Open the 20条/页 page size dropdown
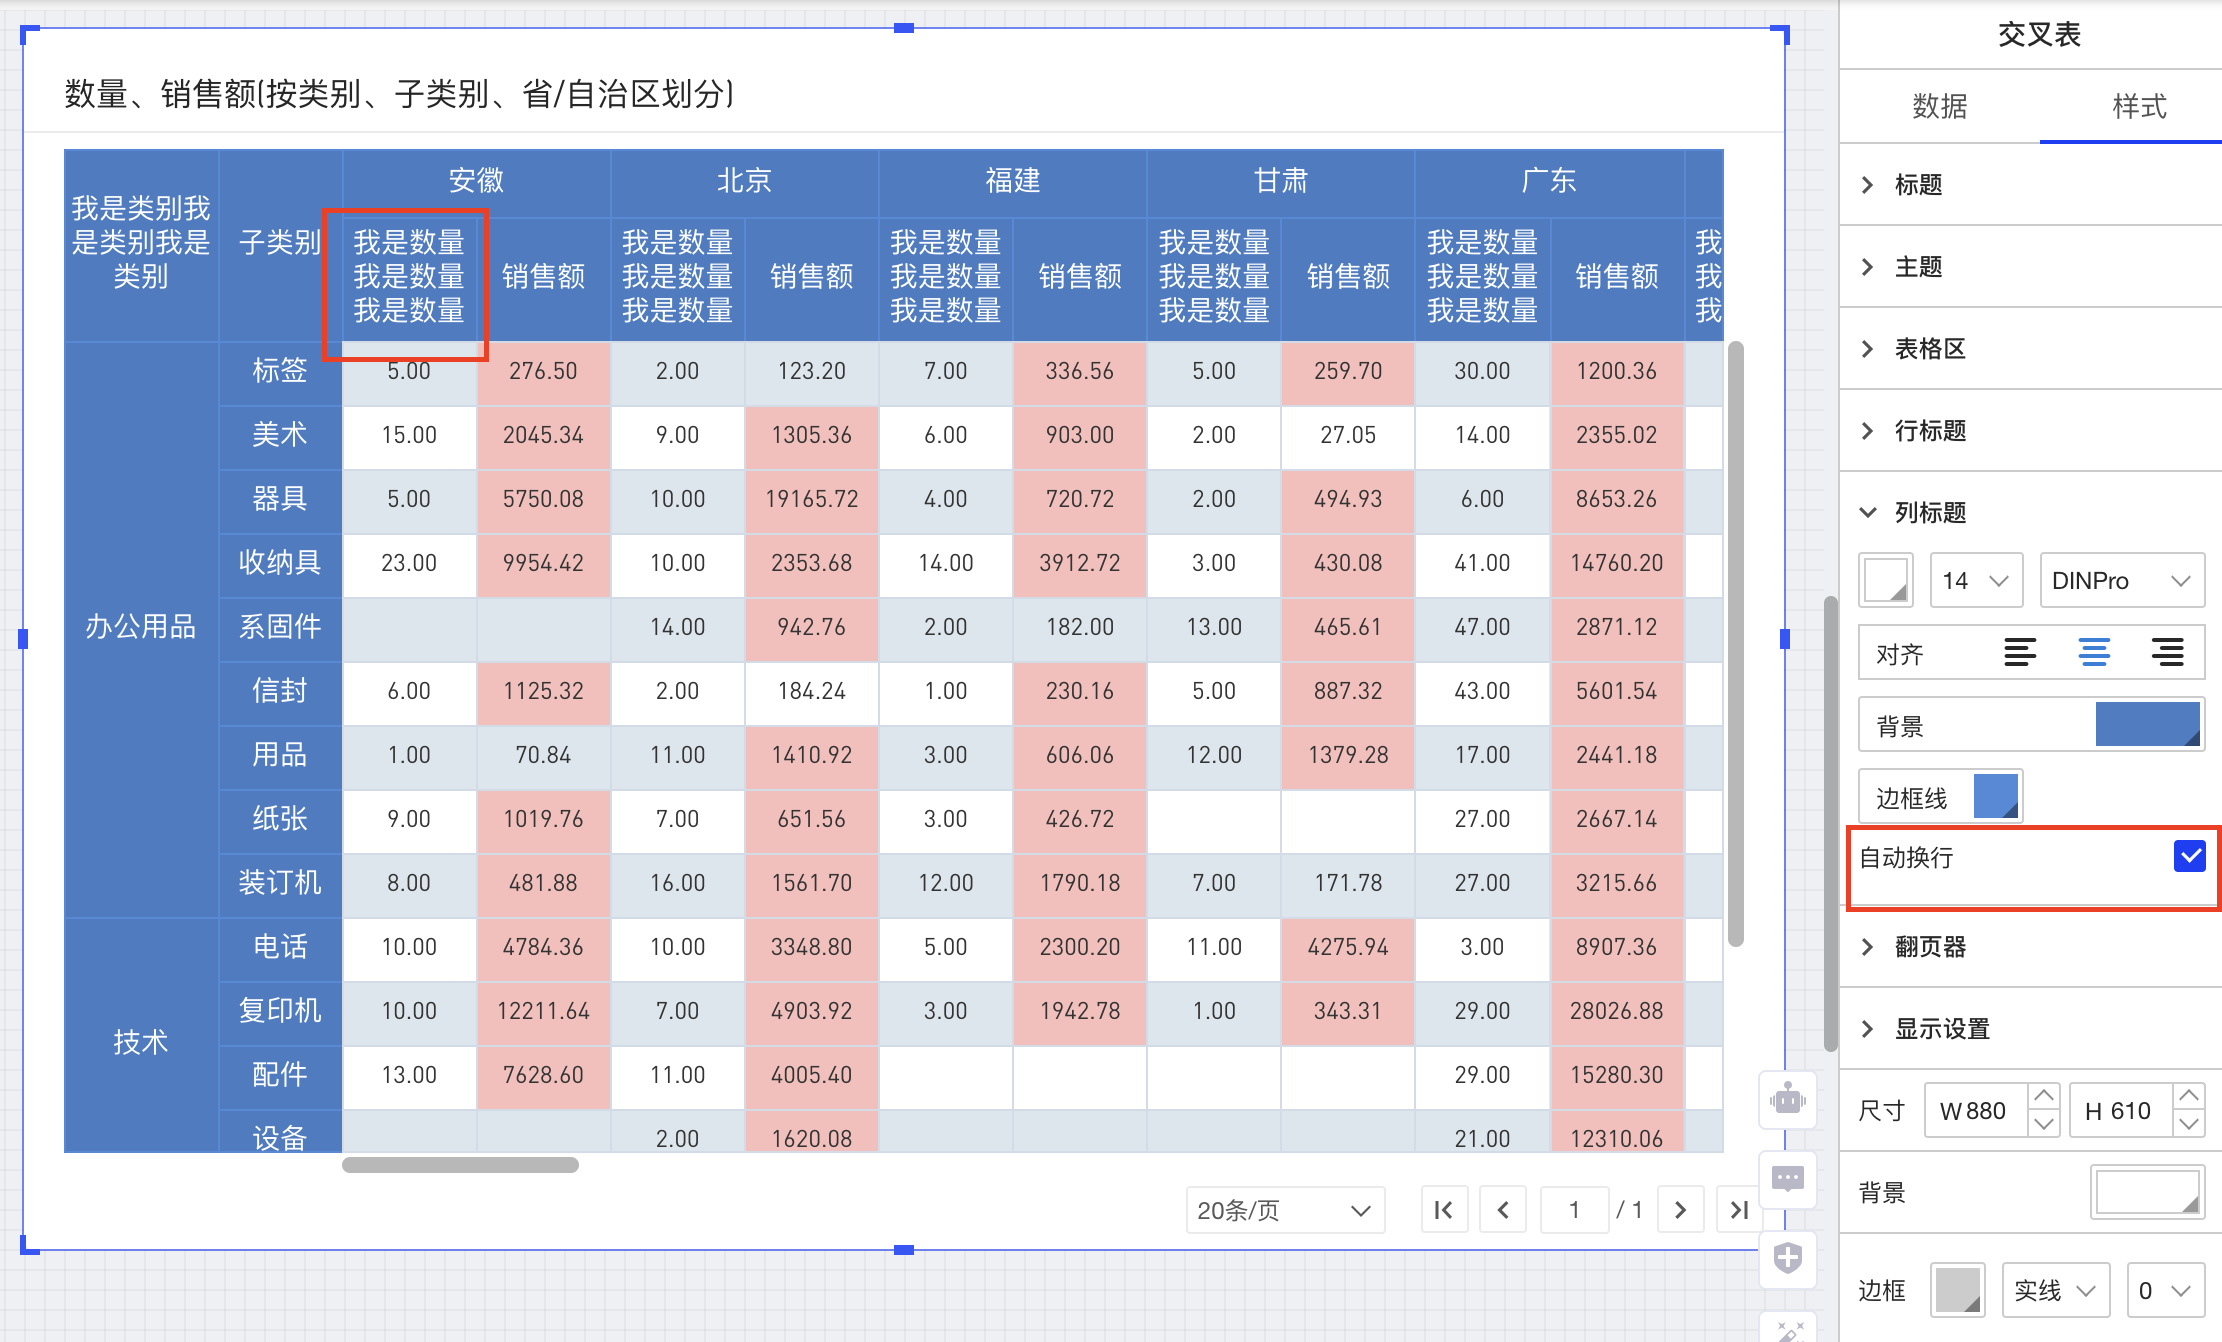 pos(1284,1209)
